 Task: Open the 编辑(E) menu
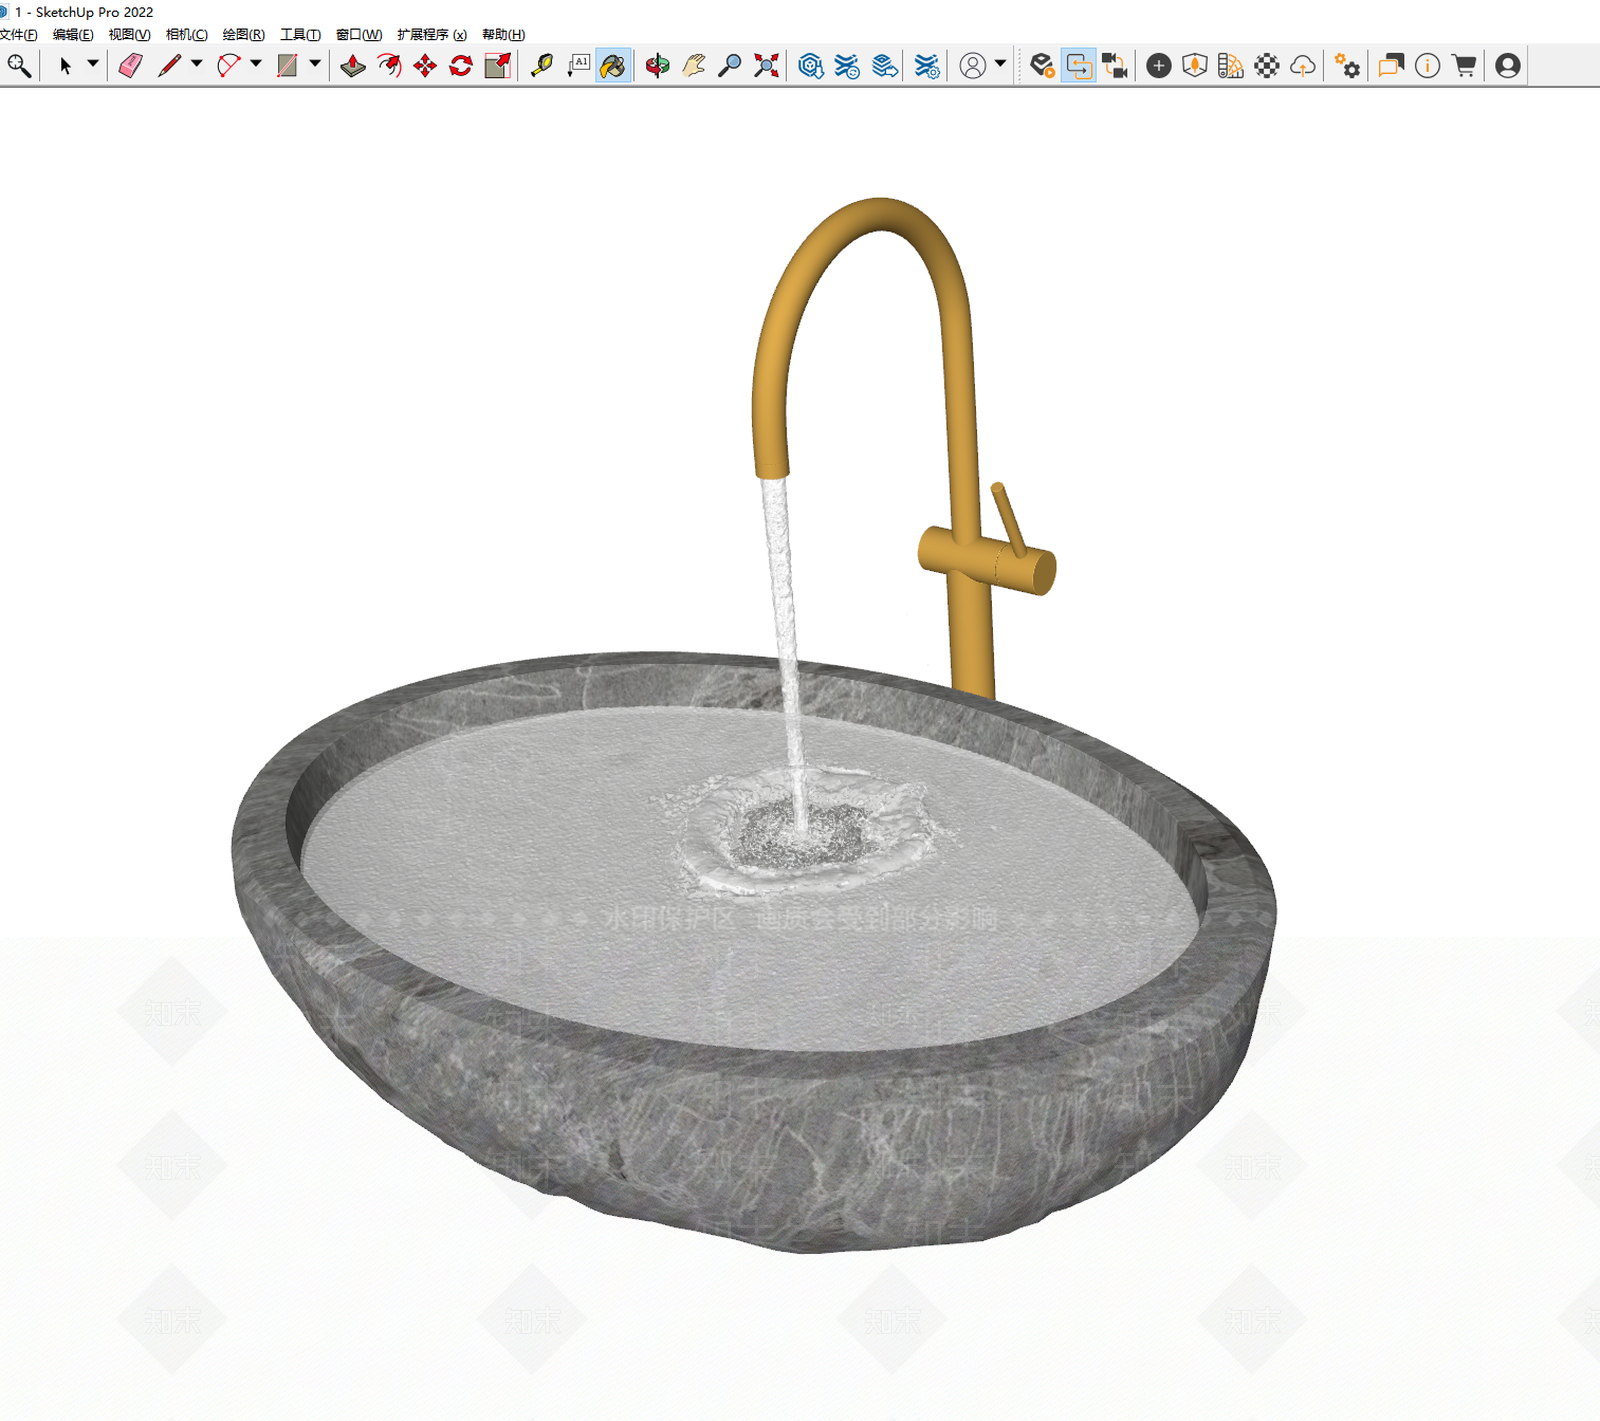coord(73,35)
